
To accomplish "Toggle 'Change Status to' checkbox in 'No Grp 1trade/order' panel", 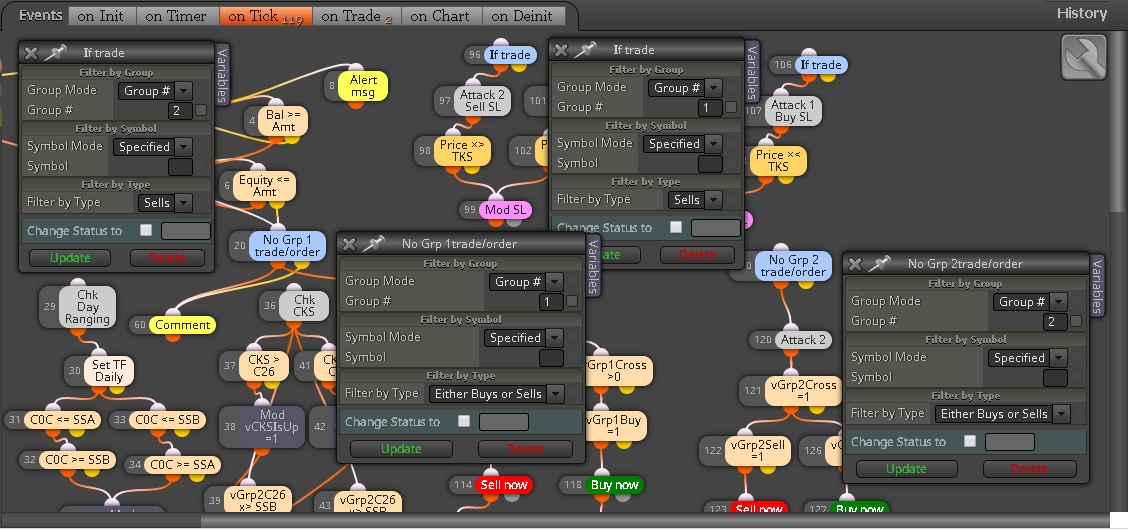I will (x=464, y=421).
